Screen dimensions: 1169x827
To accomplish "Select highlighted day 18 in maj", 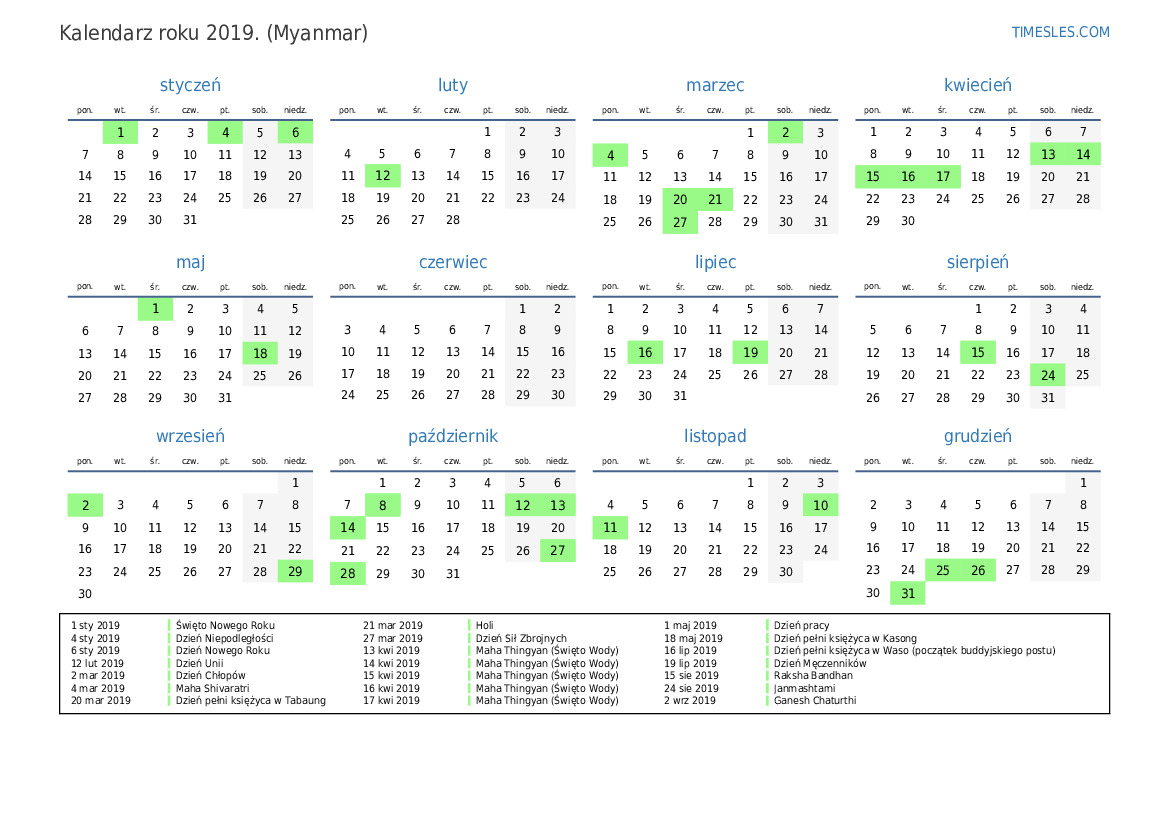I will click(260, 353).
